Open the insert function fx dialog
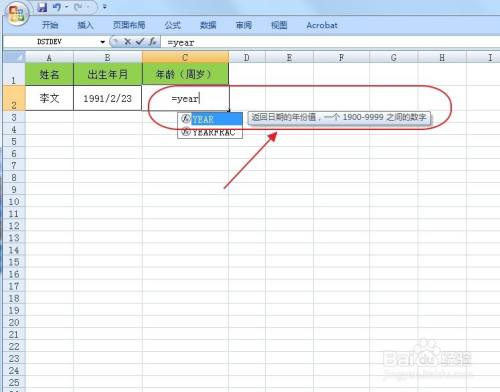 tap(153, 42)
